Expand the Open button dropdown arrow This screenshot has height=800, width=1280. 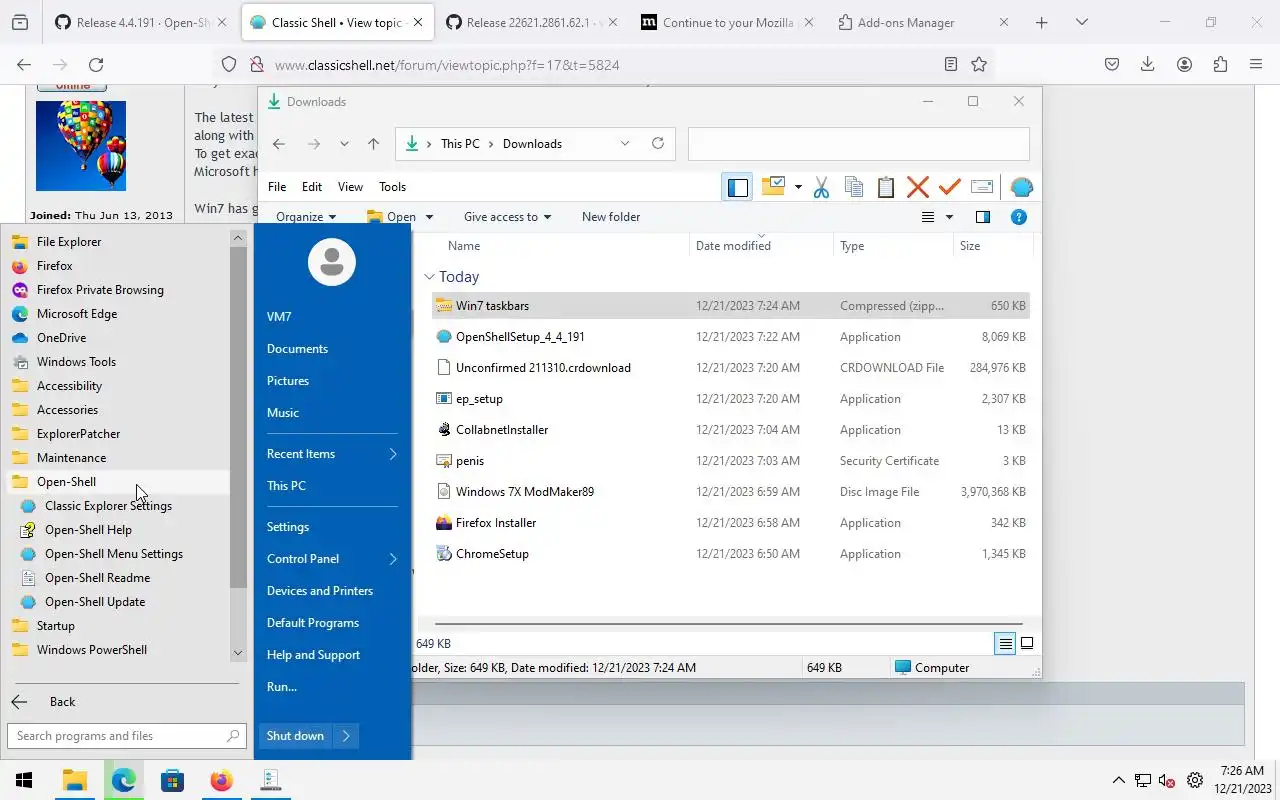pos(429,217)
